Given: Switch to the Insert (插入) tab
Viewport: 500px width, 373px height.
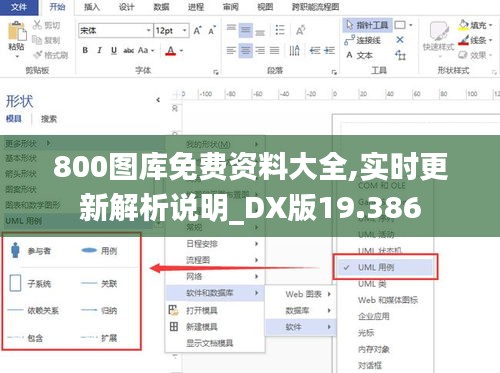Looking at the screenshot, I should (92, 7).
